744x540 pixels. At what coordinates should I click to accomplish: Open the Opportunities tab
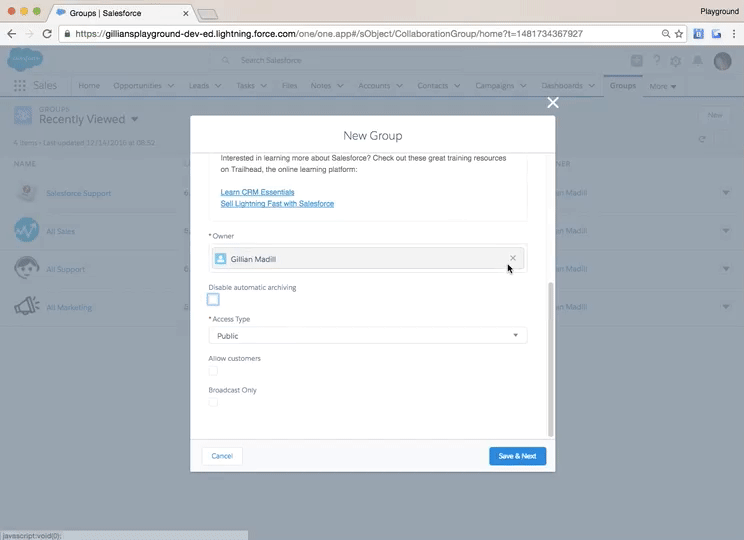click(x=137, y=85)
